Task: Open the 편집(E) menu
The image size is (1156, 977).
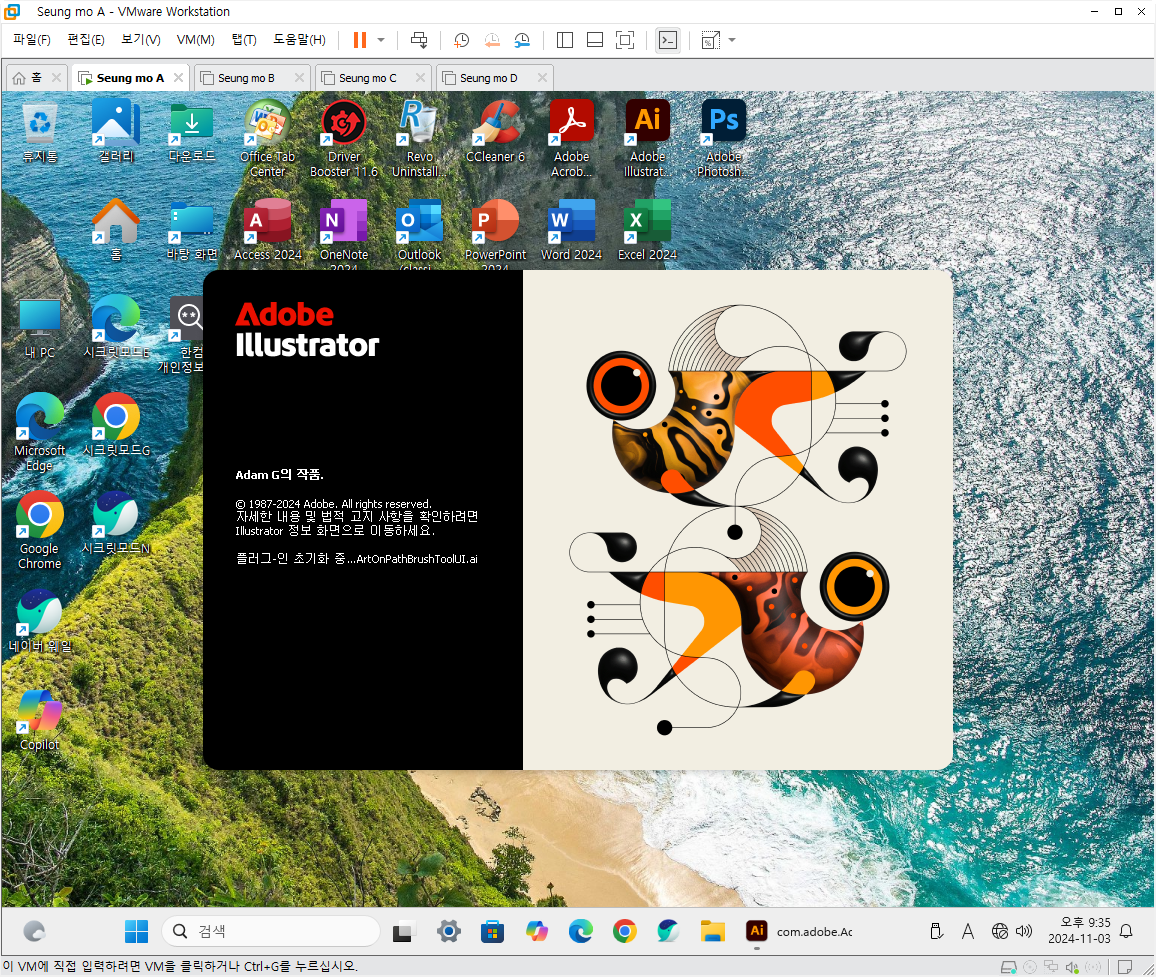Action: 86,40
